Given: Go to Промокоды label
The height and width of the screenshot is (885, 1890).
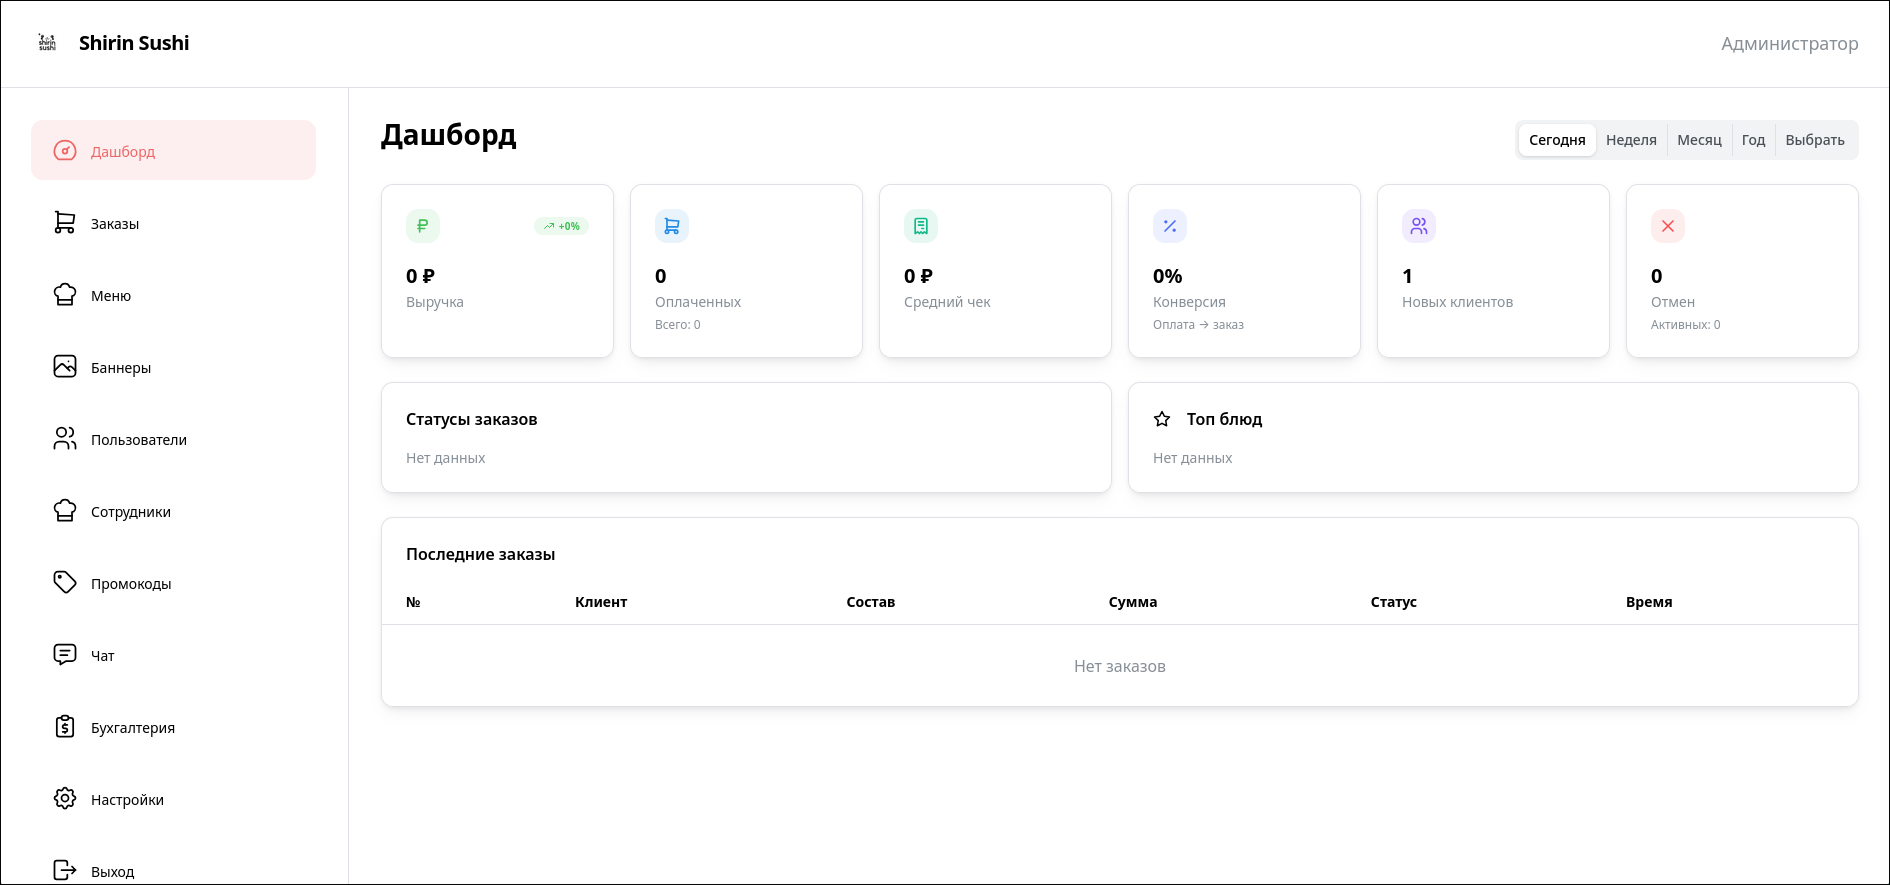Looking at the screenshot, I should click(x=131, y=584).
